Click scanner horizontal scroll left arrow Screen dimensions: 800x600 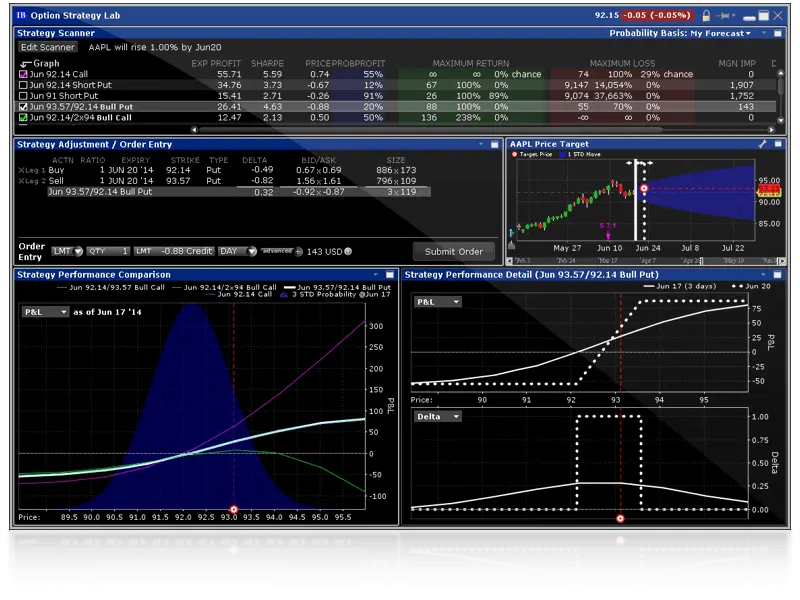coord(194,130)
